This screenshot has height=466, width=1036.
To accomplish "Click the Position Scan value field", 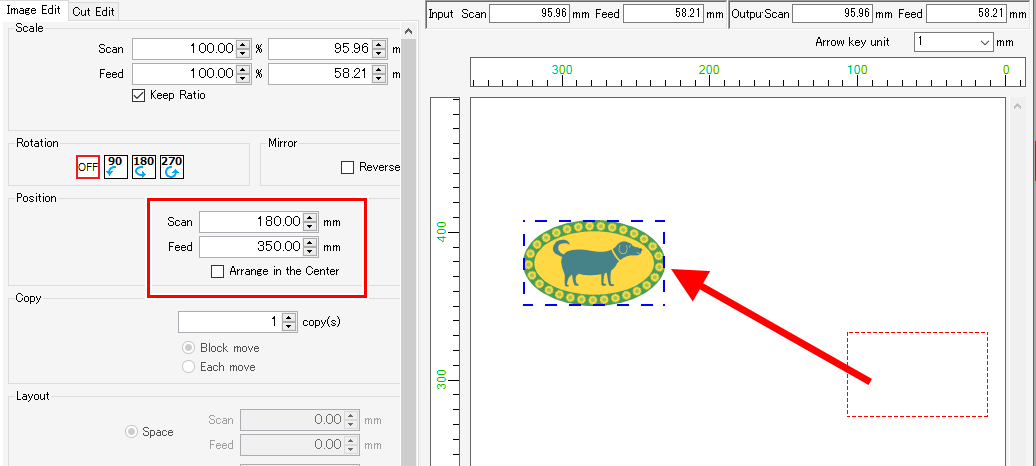I will coord(250,222).
